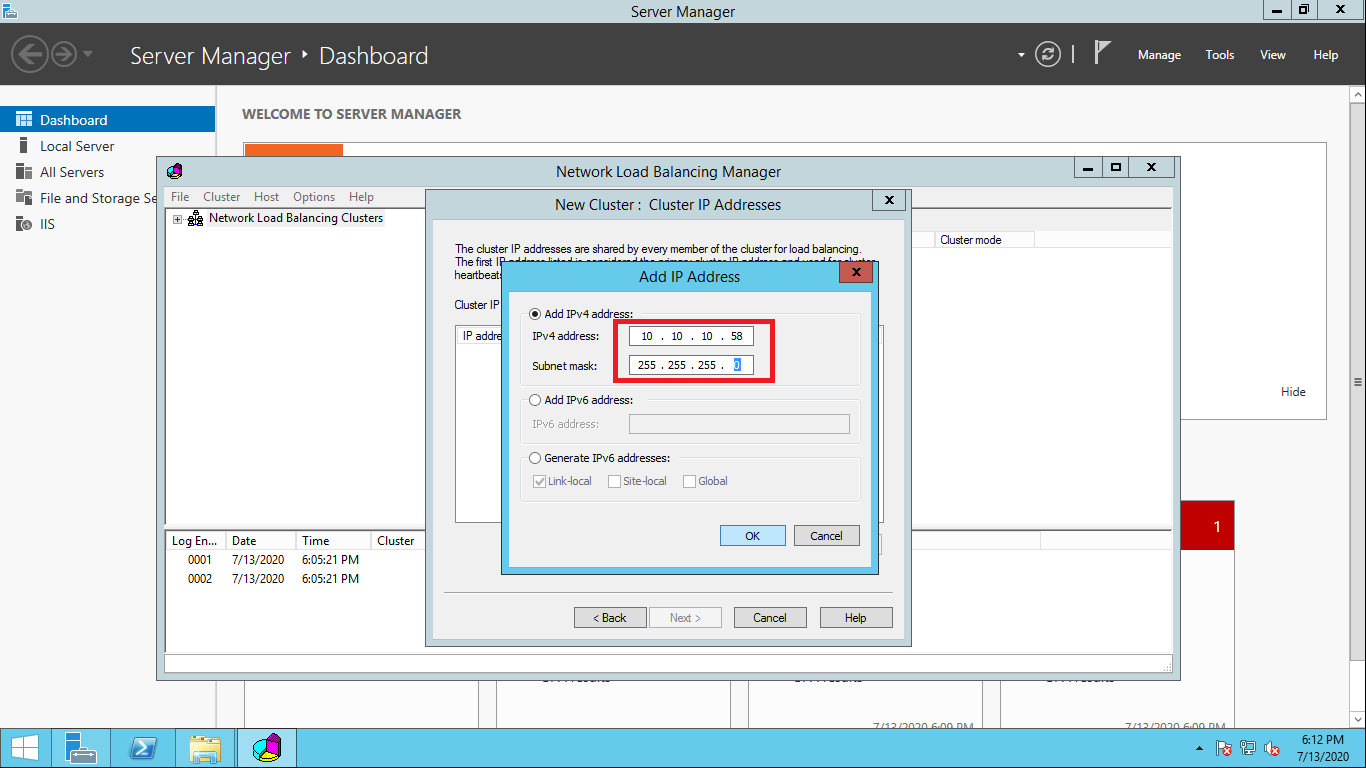Image resolution: width=1366 pixels, height=768 pixels.
Task: Toggle the Site-local checkbox
Action: 615,481
